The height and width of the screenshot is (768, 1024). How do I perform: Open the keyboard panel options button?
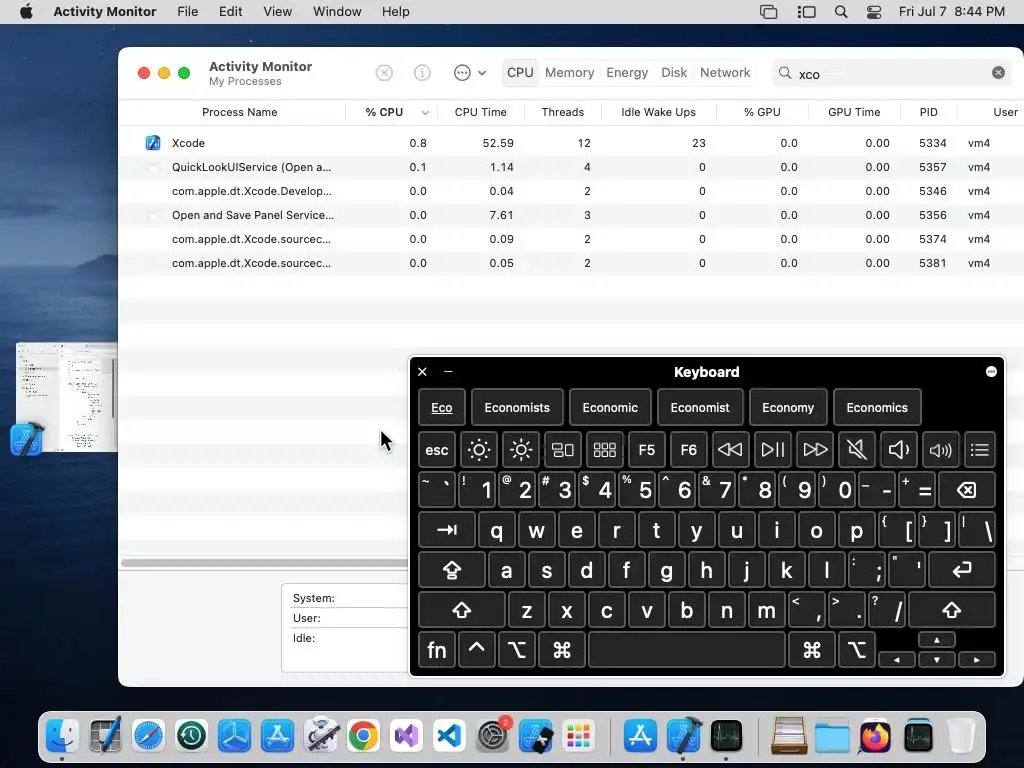click(x=991, y=372)
